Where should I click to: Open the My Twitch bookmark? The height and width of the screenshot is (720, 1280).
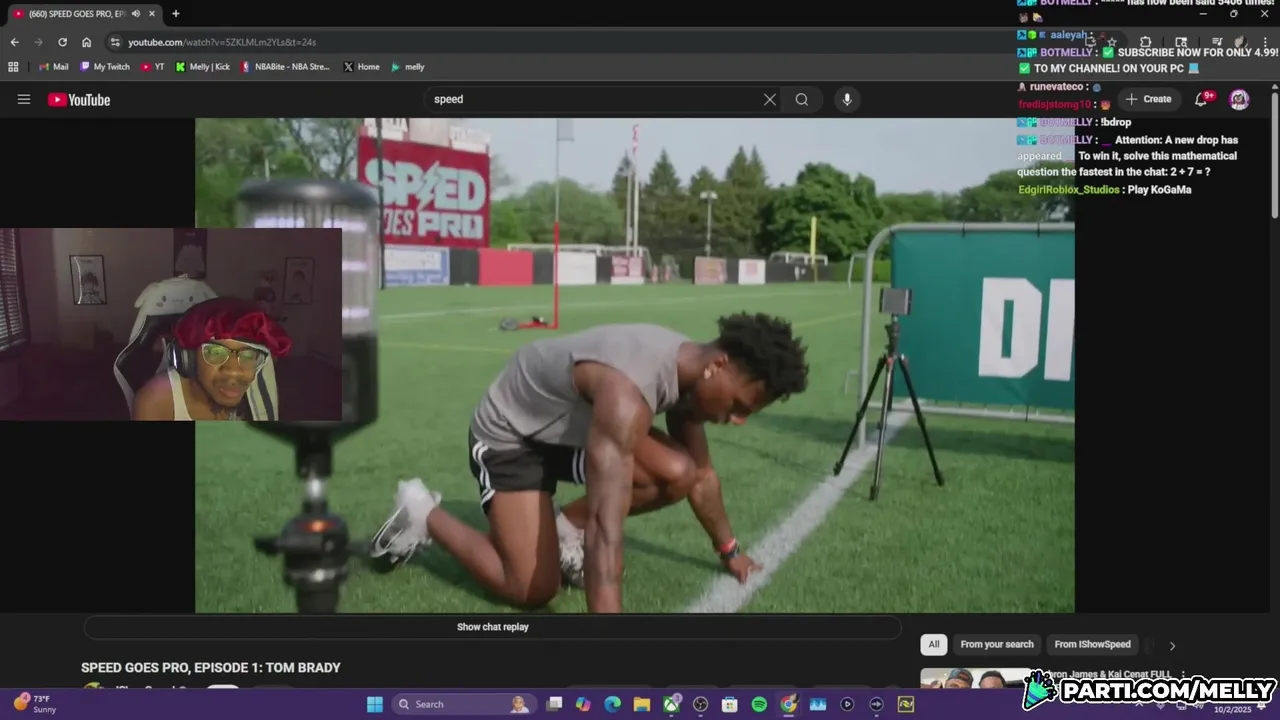click(x=105, y=67)
